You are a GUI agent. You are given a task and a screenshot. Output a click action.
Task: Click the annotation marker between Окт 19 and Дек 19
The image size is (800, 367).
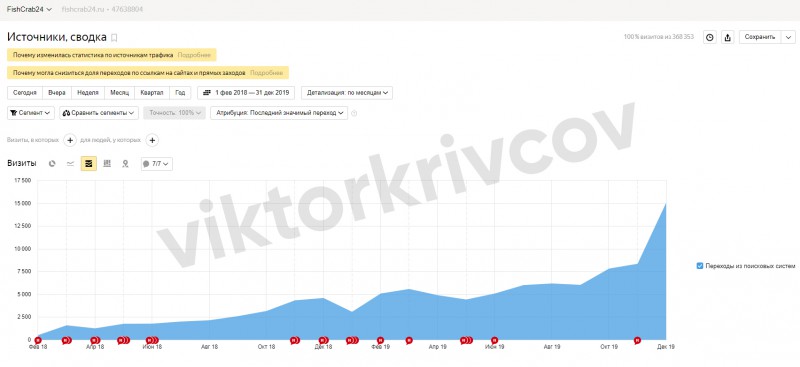(x=637, y=340)
